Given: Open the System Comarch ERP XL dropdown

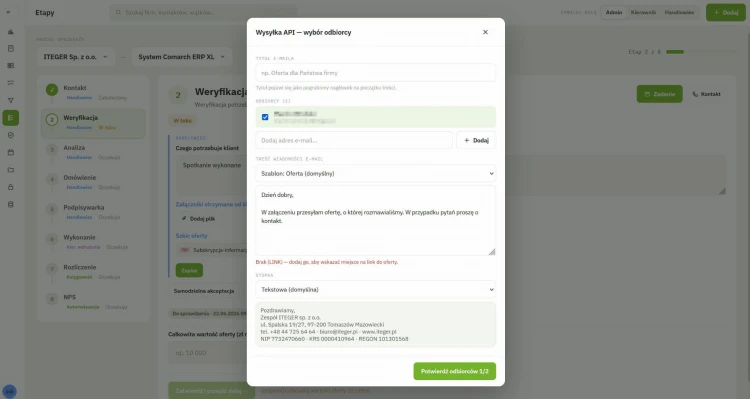Looking at the screenshot, I should click(182, 57).
